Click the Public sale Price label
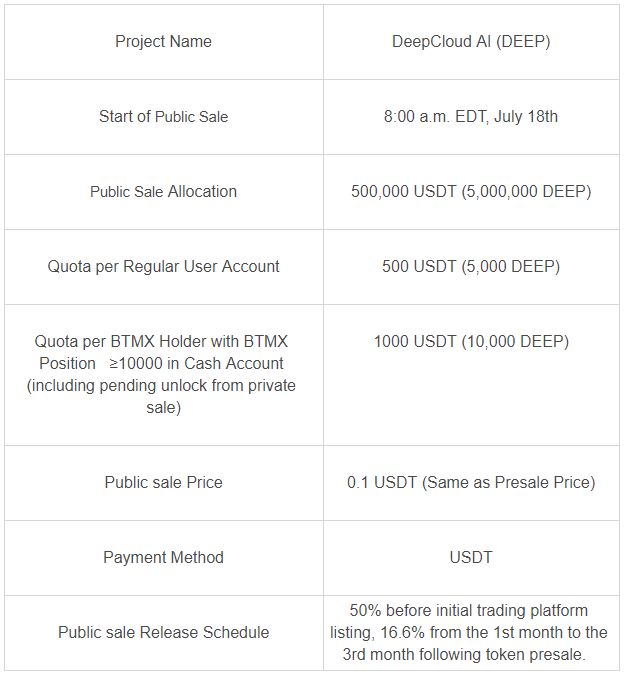The width and height of the screenshot is (624, 675). [x=164, y=483]
